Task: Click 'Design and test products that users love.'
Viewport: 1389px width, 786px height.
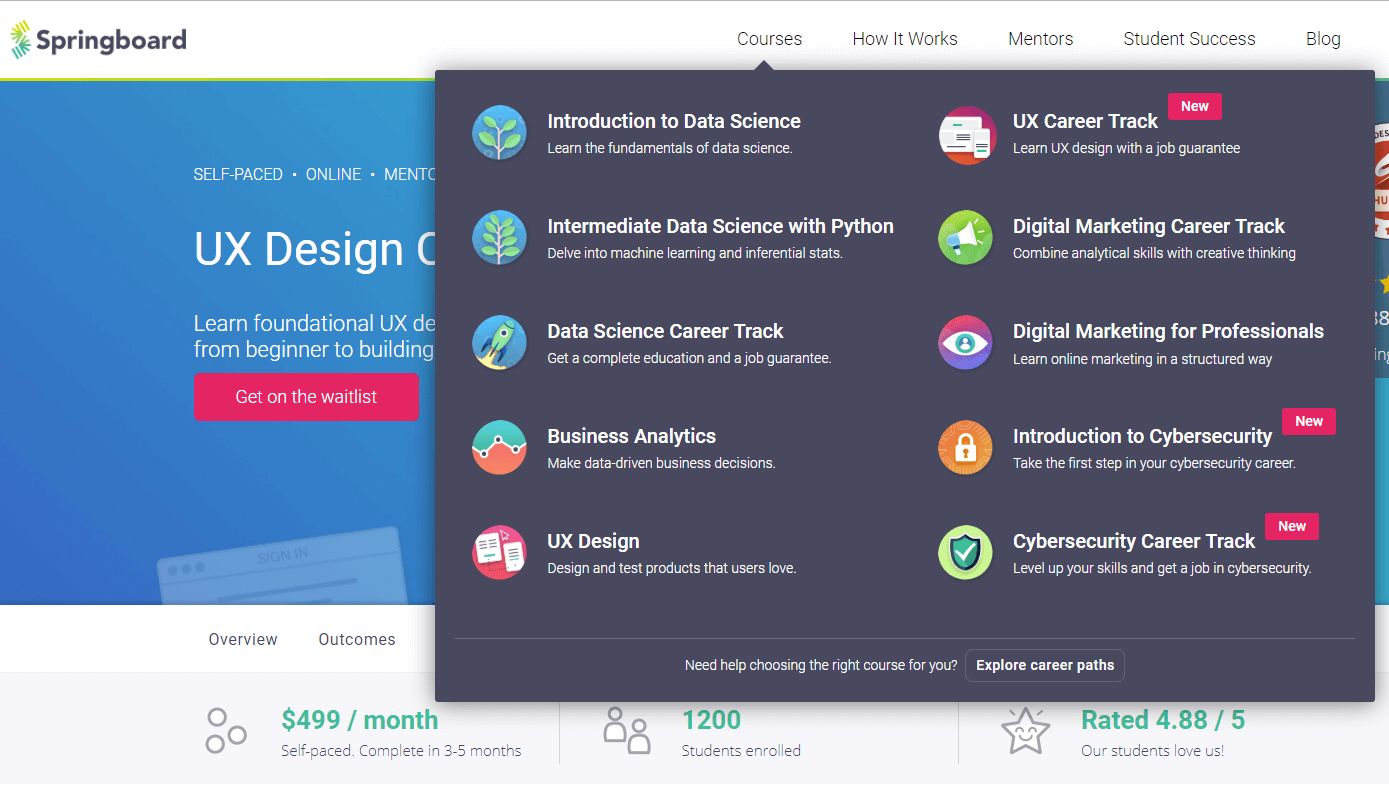Action: coord(671,568)
